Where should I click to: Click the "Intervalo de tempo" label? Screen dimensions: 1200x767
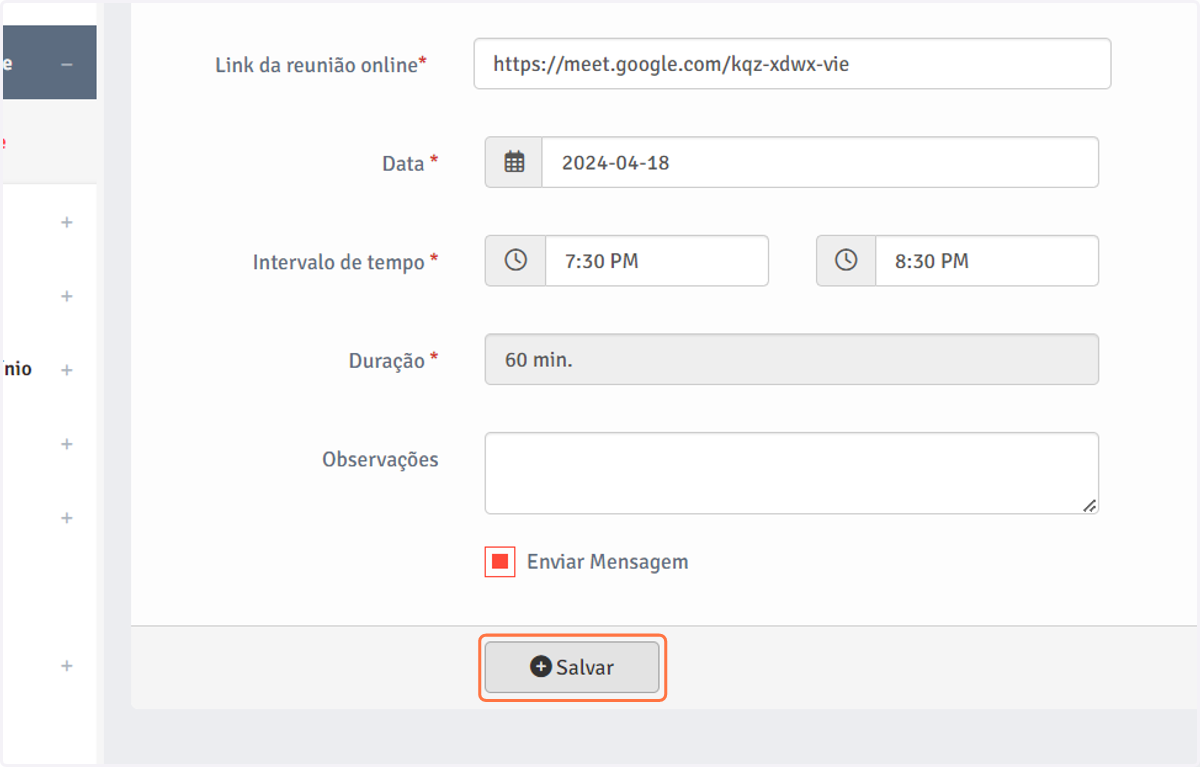345,262
